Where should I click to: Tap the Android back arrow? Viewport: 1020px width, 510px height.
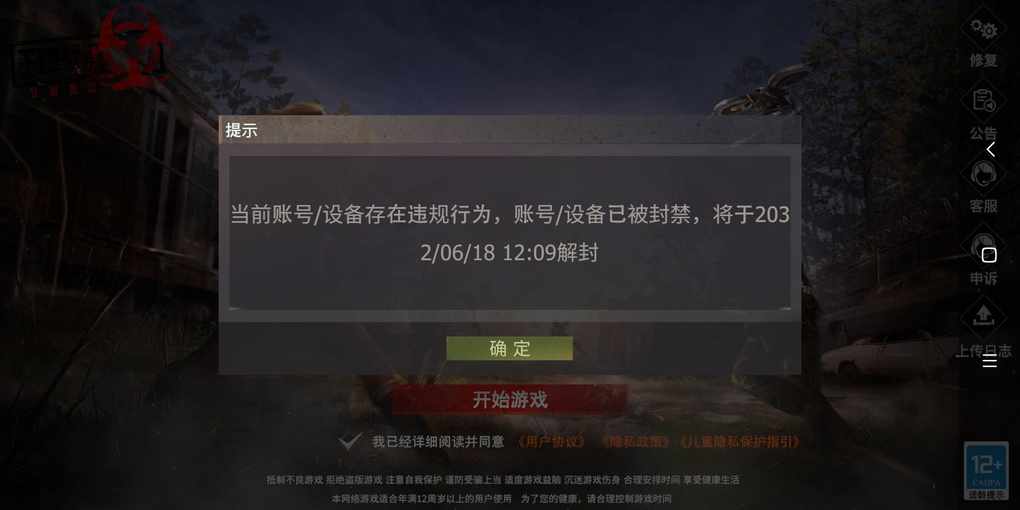click(990, 150)
